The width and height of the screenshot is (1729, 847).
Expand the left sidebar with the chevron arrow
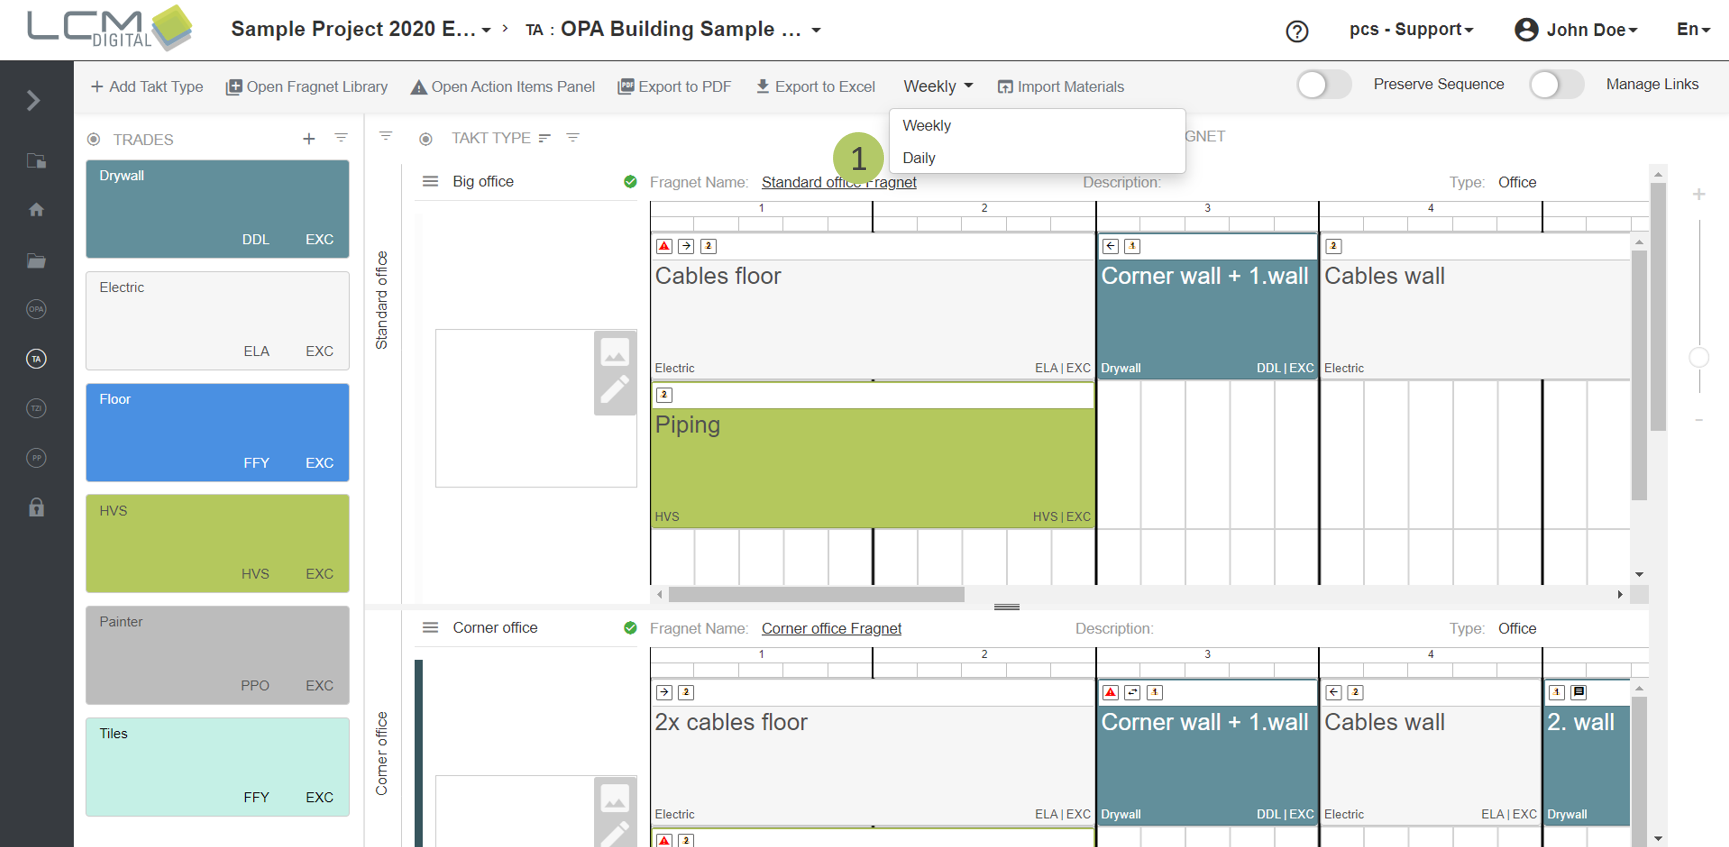[x=33, y=100]
